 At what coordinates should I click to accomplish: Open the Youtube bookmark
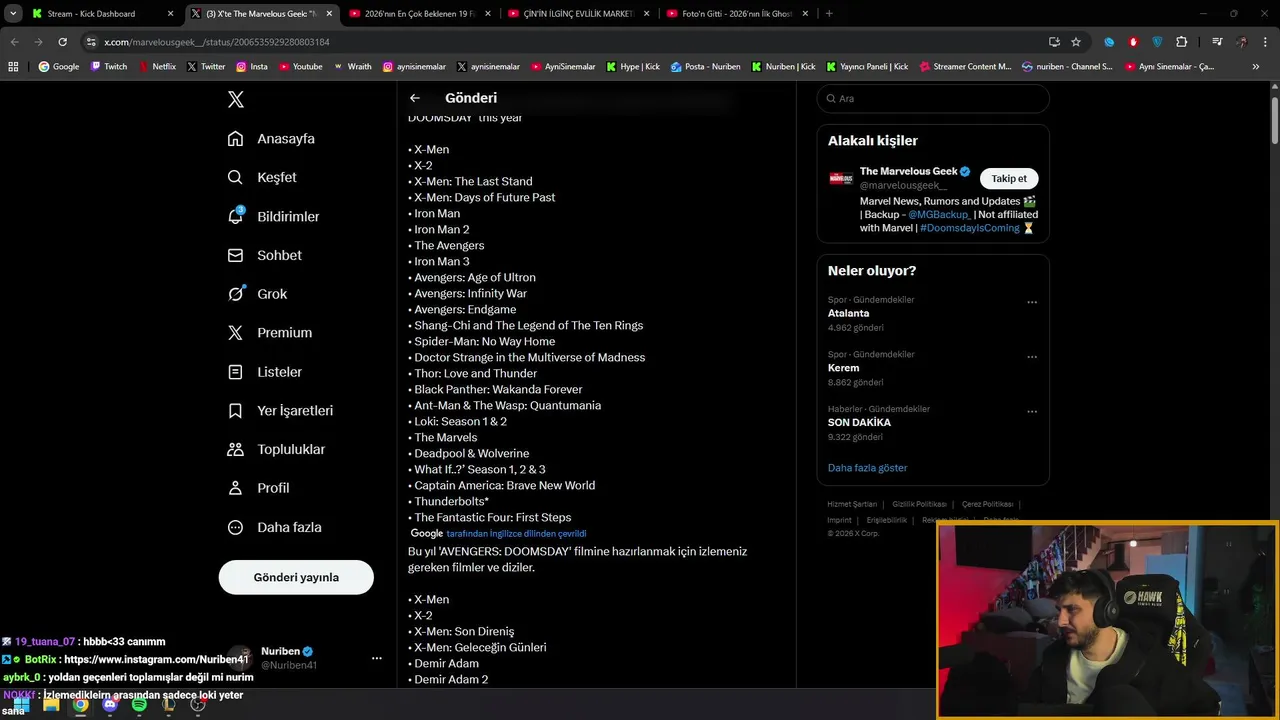301,67
